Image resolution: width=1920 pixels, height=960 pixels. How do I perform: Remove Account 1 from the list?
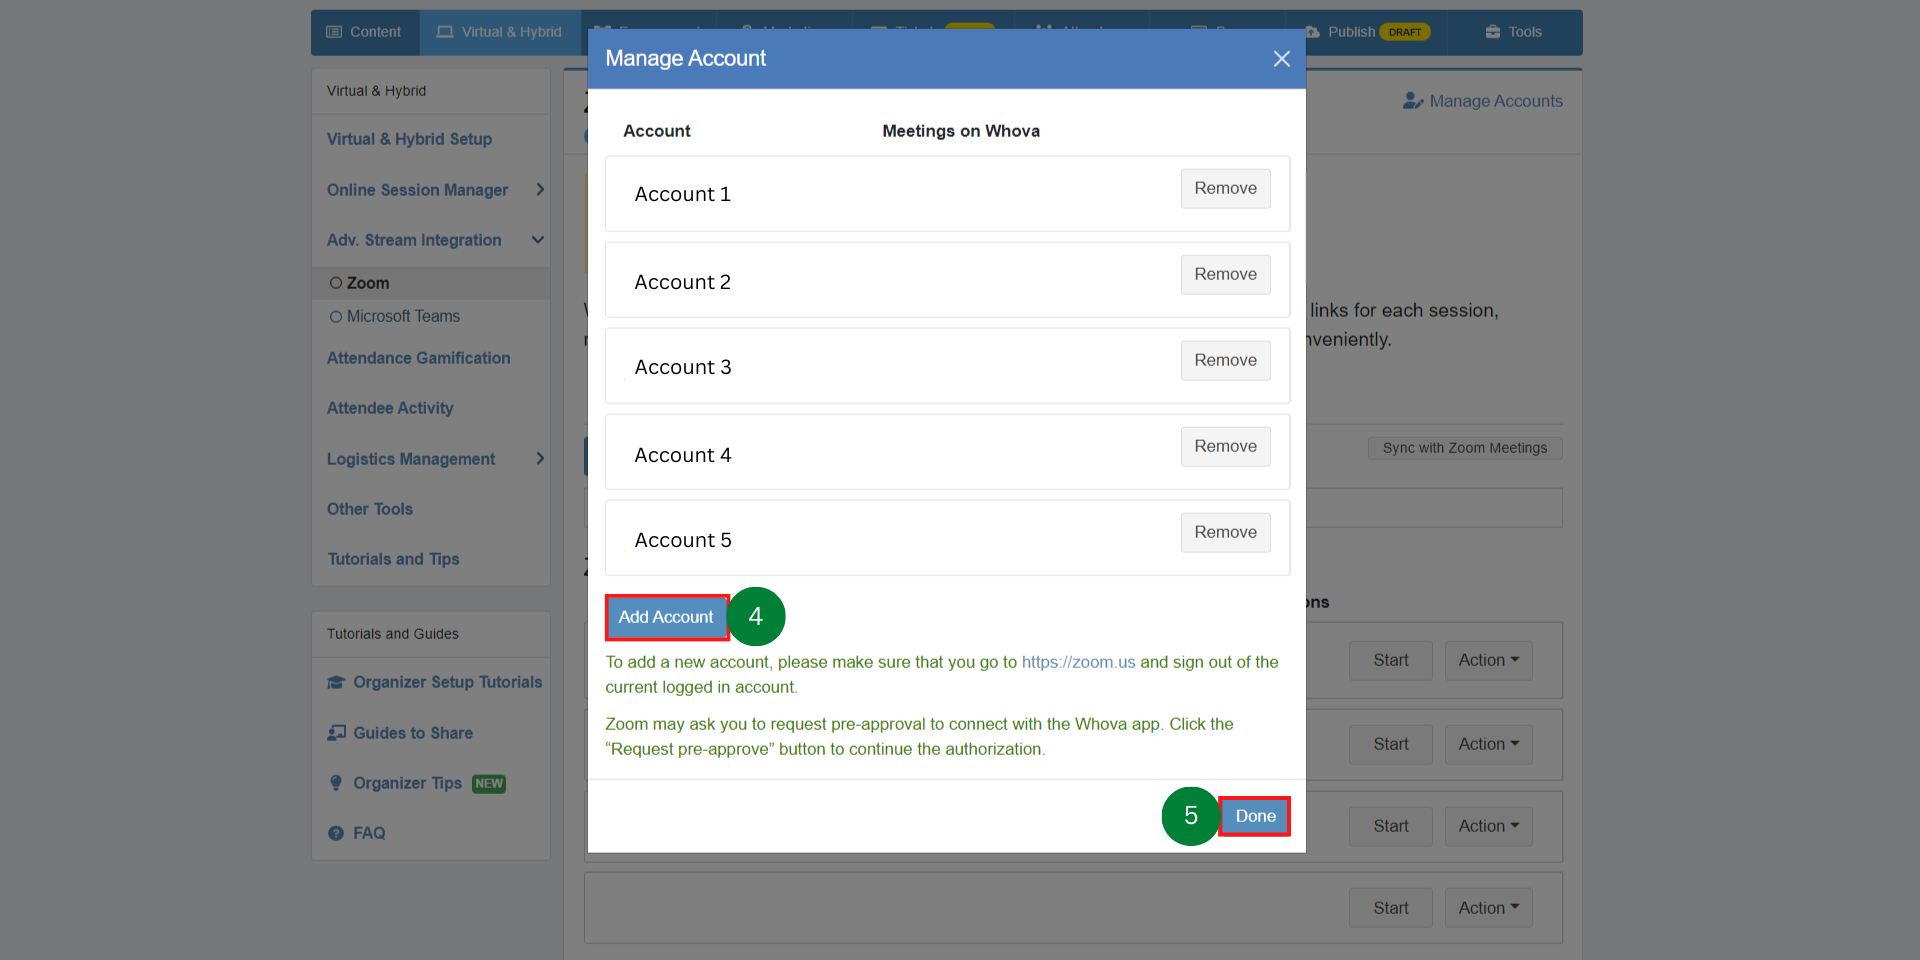pos(1225,188)
